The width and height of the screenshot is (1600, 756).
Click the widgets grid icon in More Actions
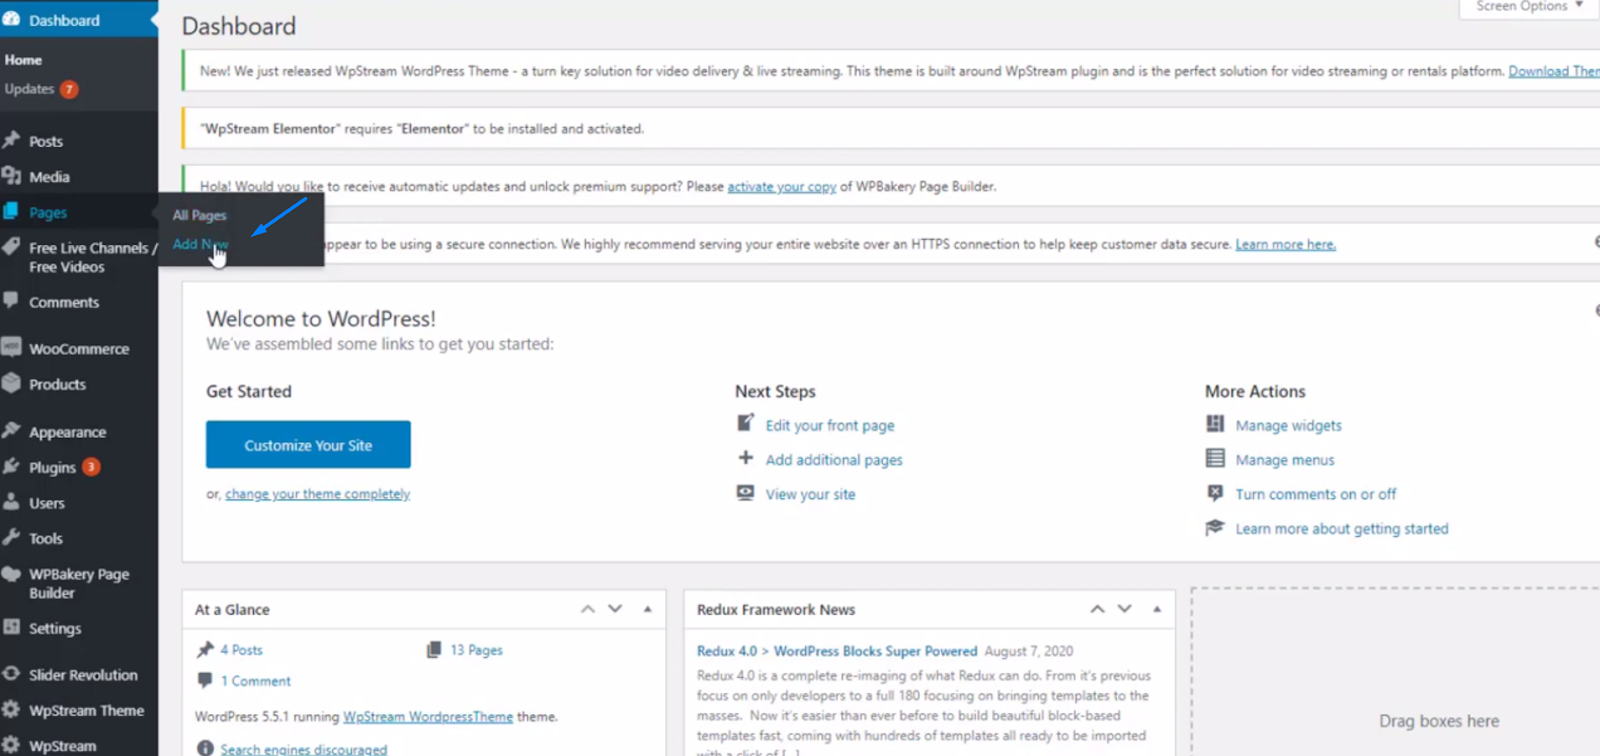tap(1215, 424)
